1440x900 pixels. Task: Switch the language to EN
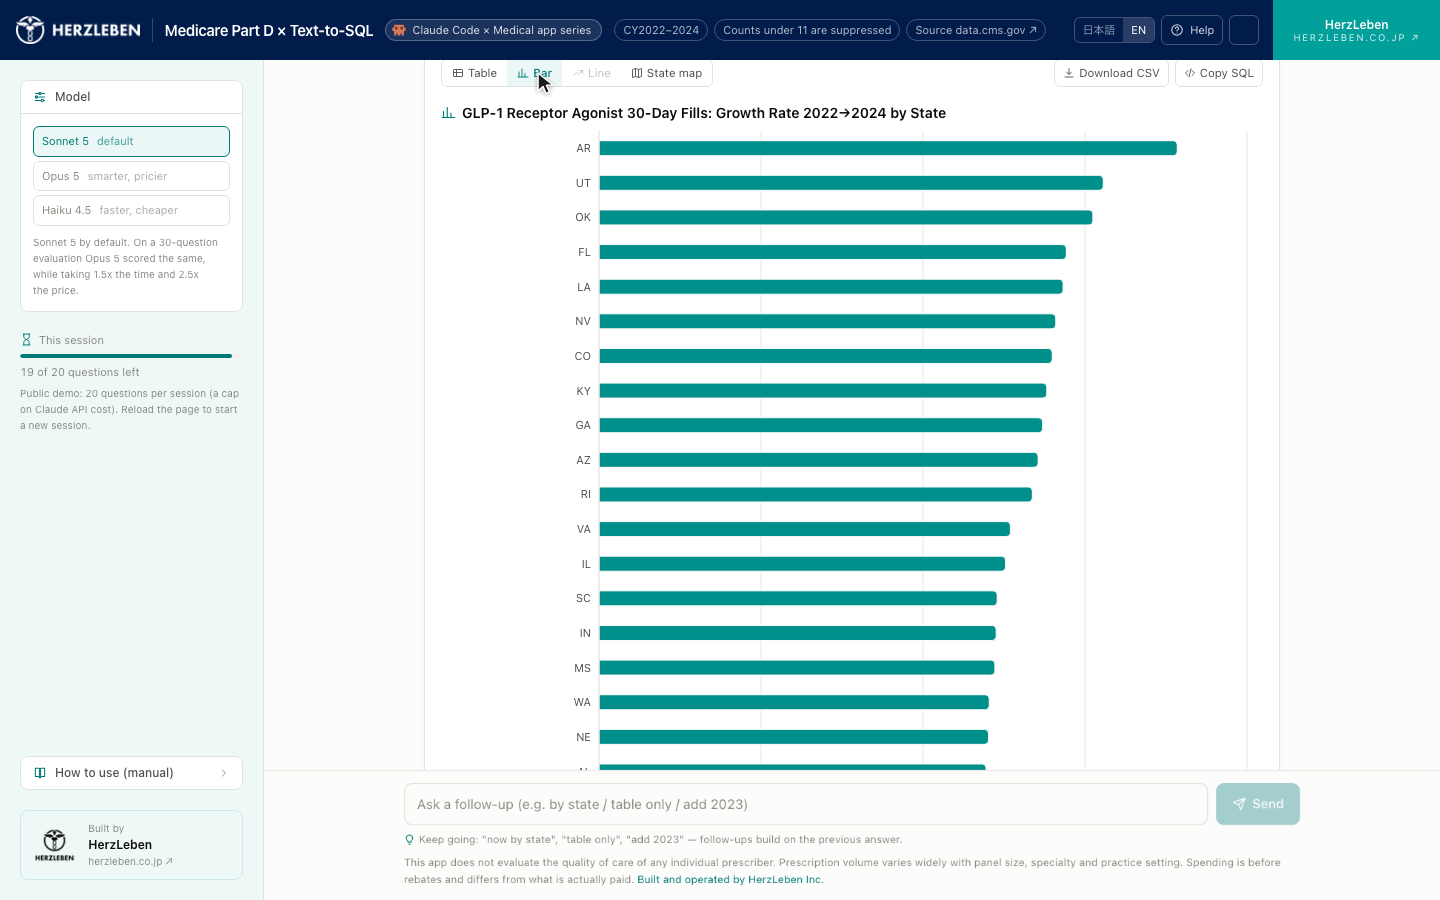1138,30
